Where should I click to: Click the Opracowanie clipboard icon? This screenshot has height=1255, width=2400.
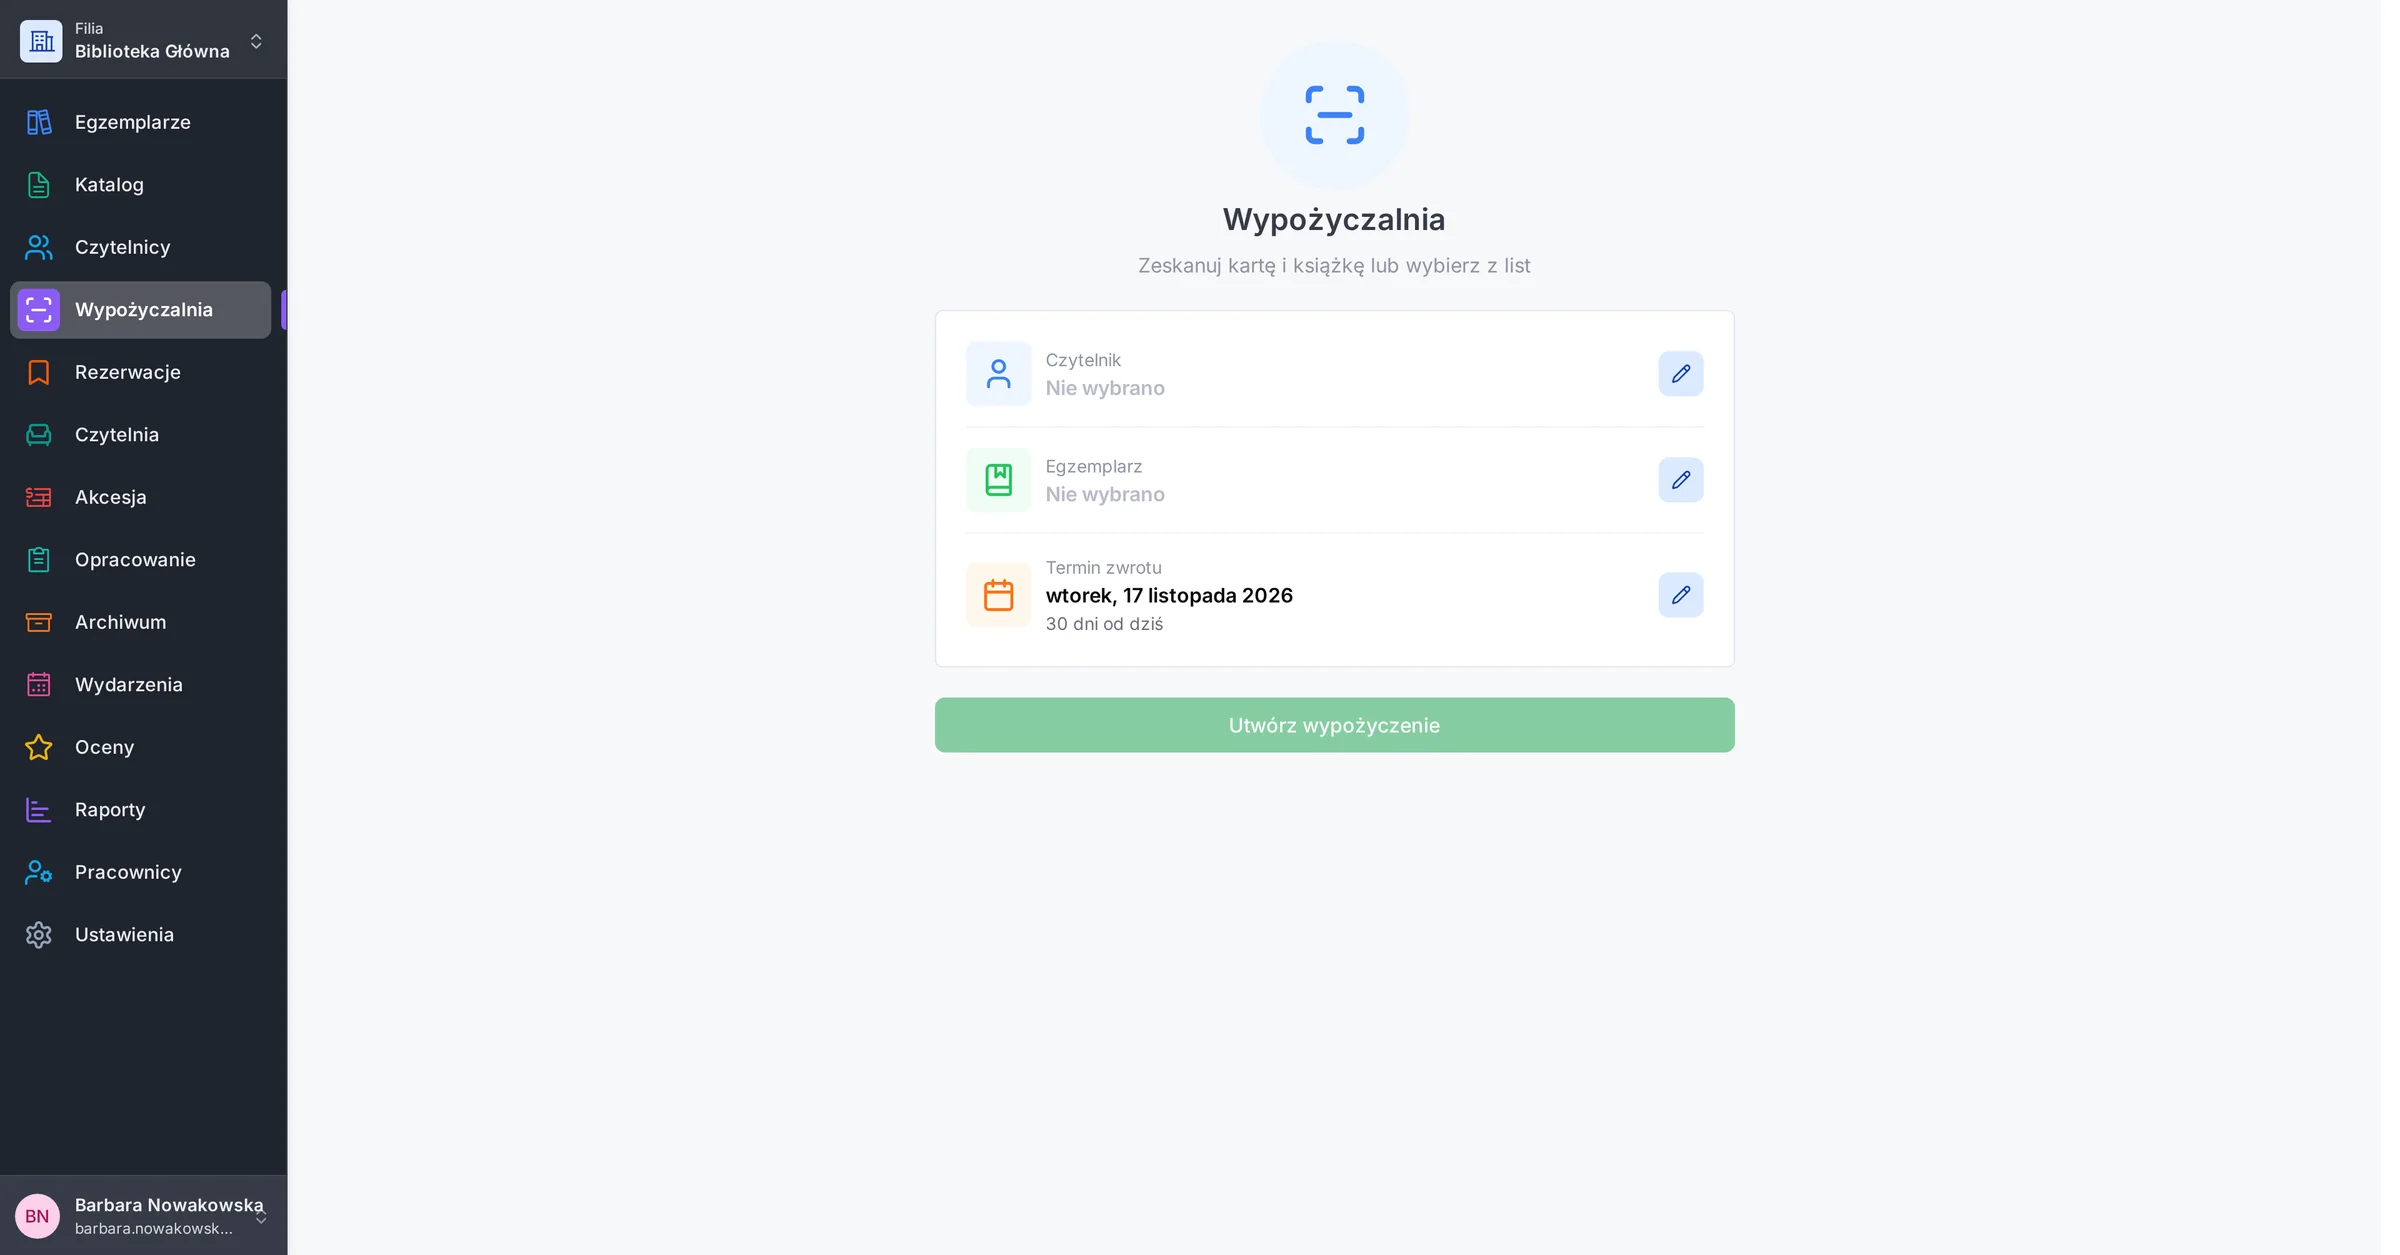[x=39, y=560]
